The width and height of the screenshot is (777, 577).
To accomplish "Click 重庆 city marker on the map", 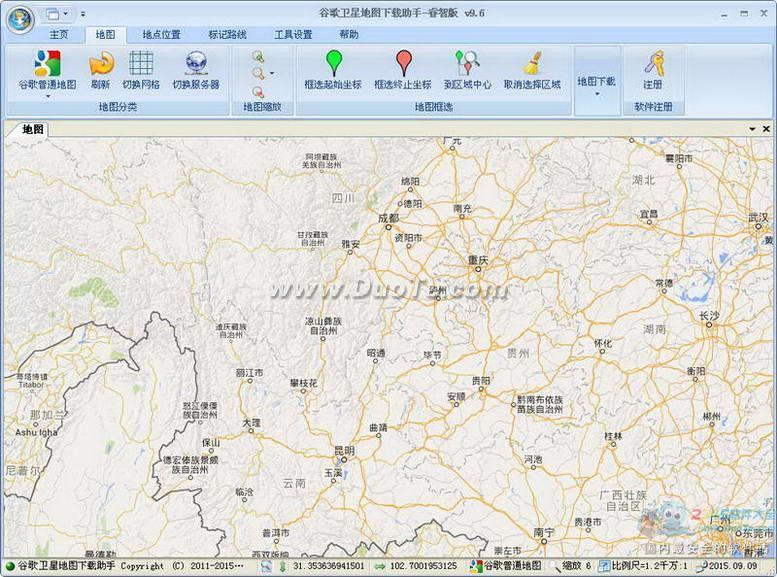I will [x=478, y=269].
